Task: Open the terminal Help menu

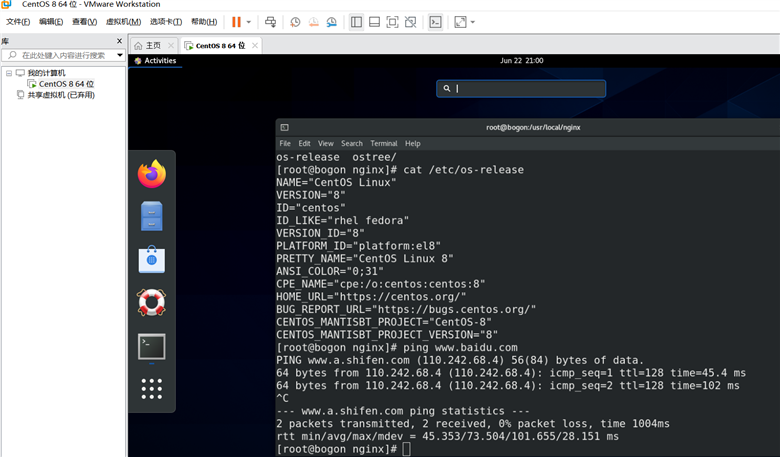Action: pyautogui.click(x=412, y=143)
